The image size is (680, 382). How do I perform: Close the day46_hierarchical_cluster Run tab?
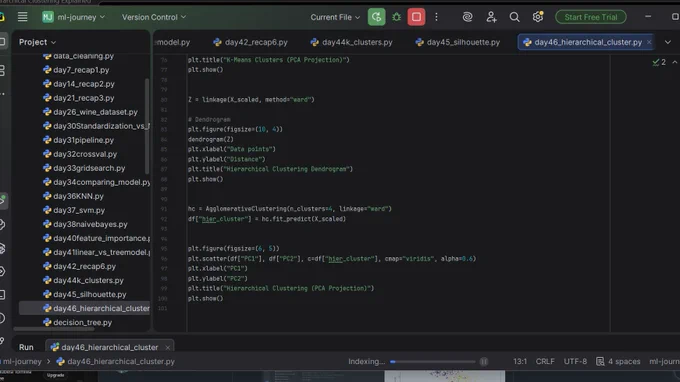(x=167, y=347)
